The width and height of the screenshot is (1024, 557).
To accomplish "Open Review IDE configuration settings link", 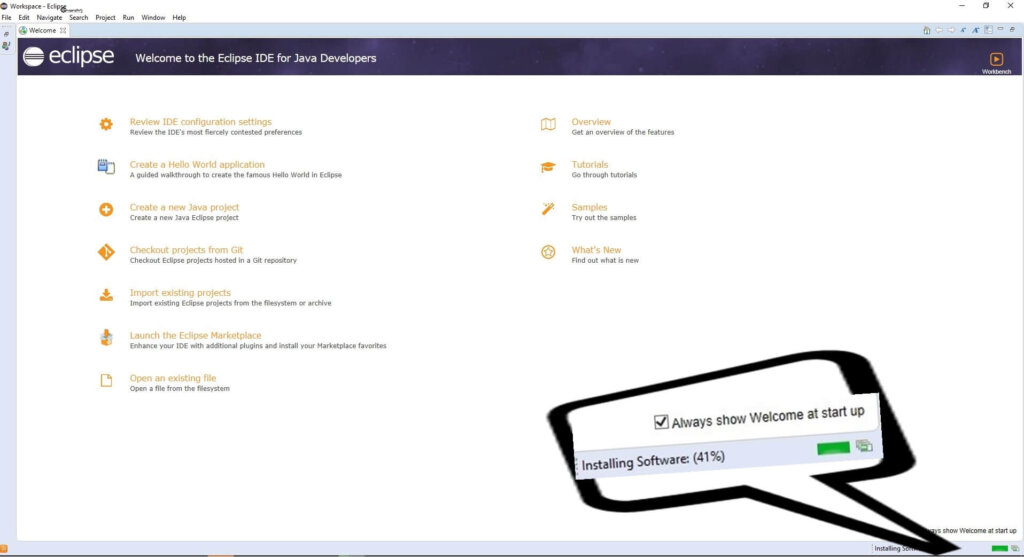I will click(200, 121).
